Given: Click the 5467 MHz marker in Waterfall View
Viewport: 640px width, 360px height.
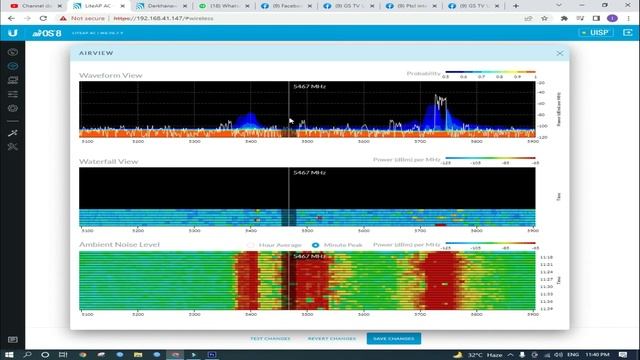Looking at the screenshot, I should click(x=309, y=173).
